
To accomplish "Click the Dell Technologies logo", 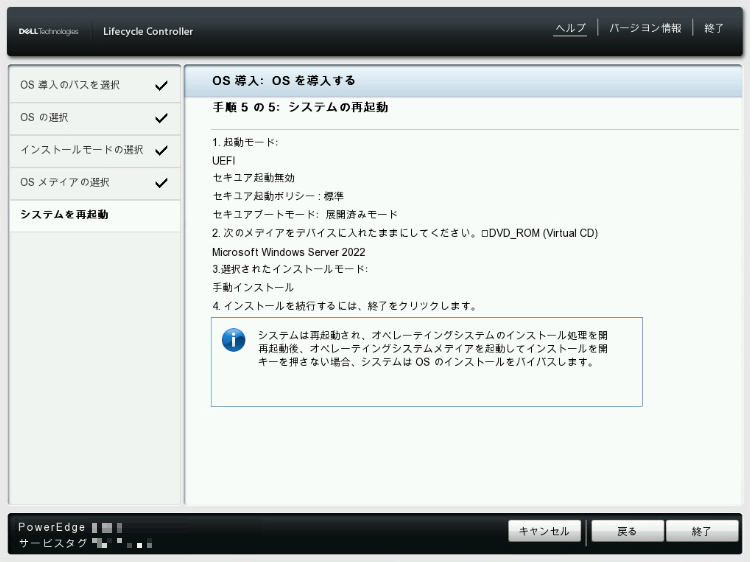I will (x=48, y=32).
